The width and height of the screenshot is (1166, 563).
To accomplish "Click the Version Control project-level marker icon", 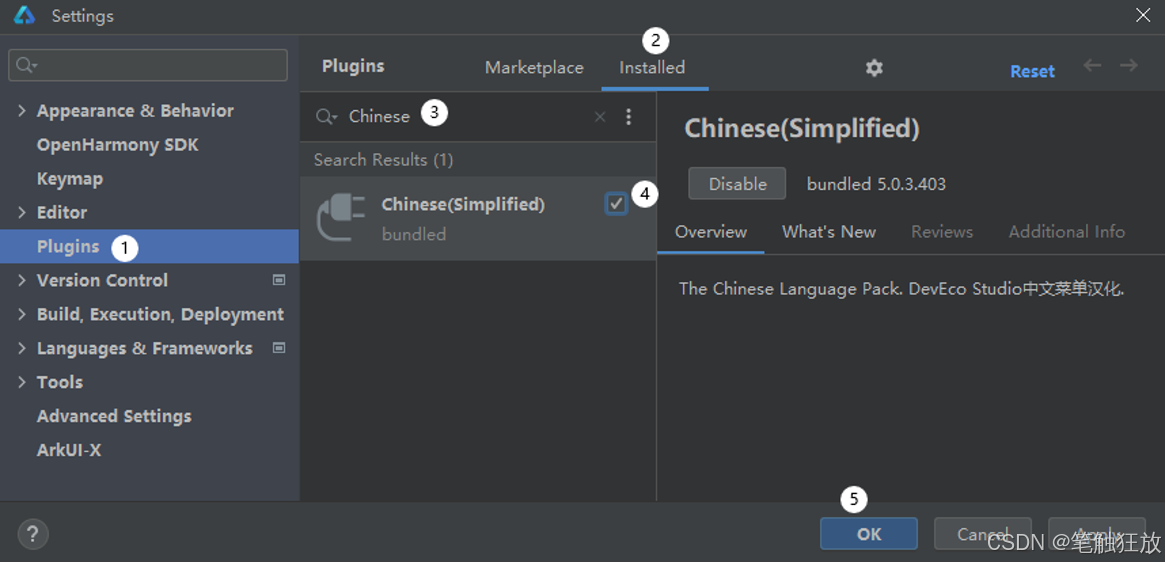I will click(280, 280).
